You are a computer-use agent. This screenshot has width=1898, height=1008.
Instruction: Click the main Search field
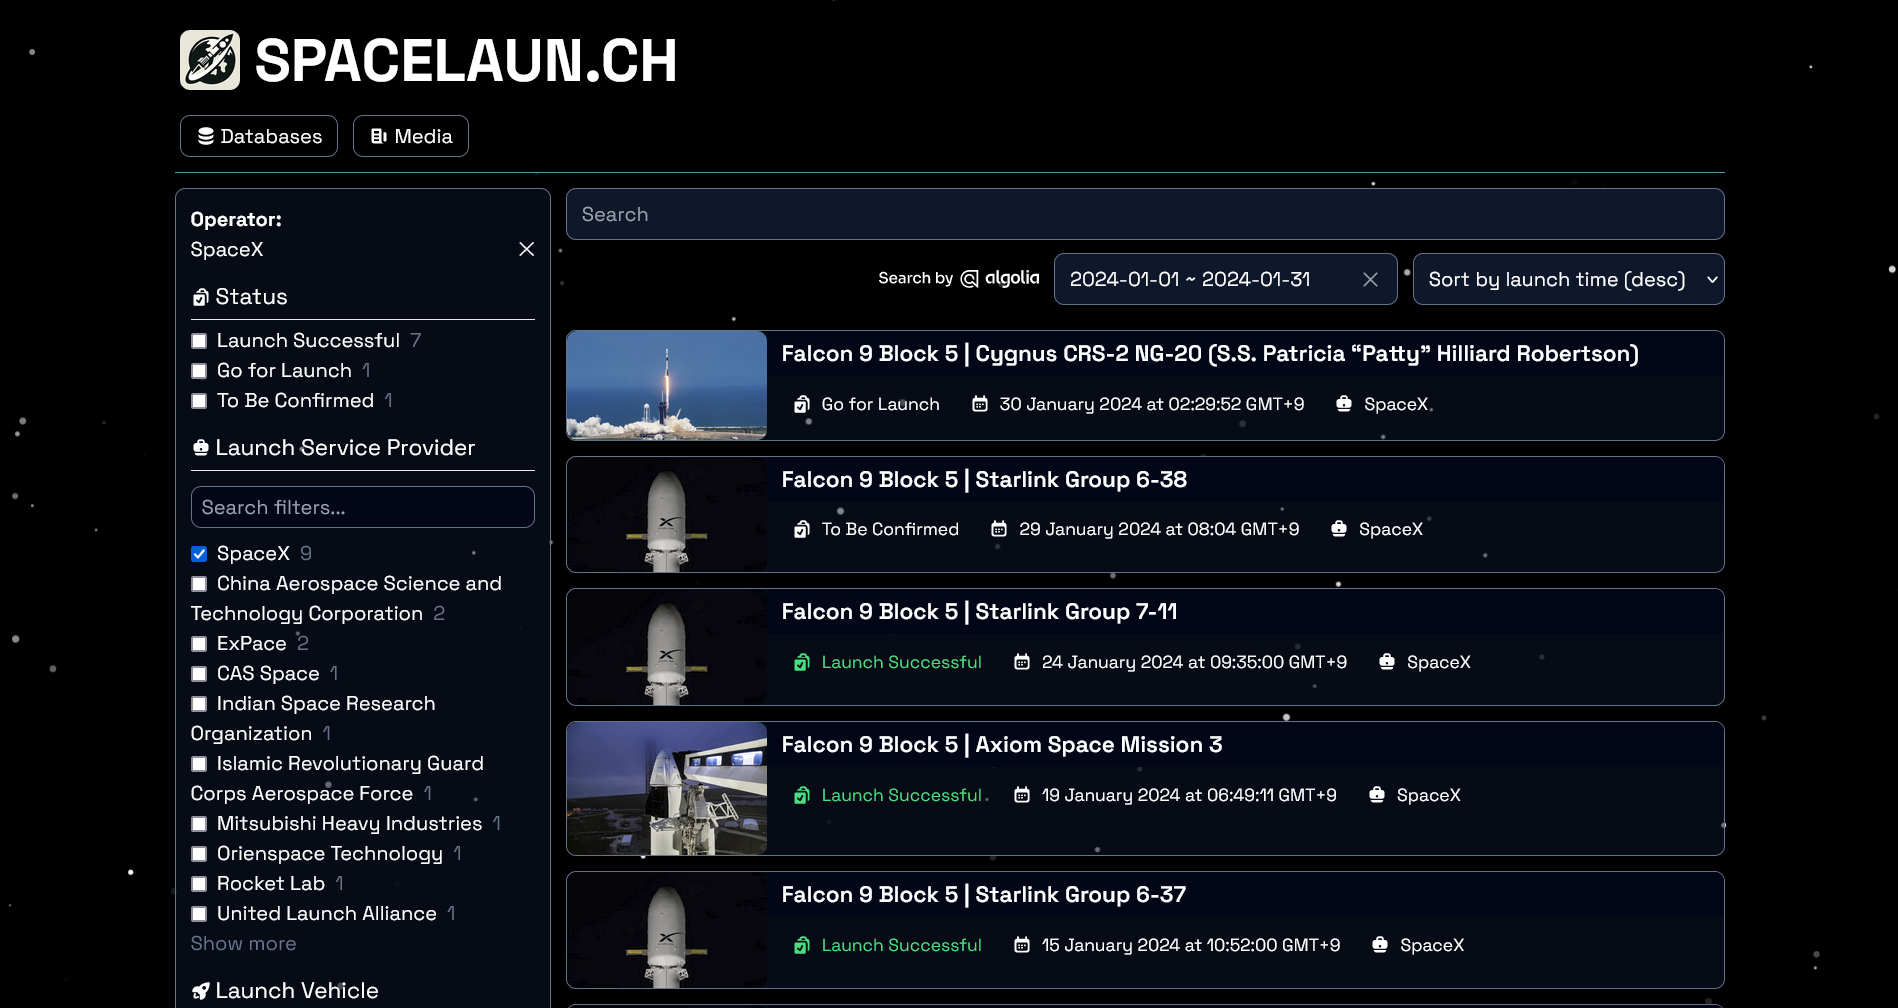coord(1145,214)
